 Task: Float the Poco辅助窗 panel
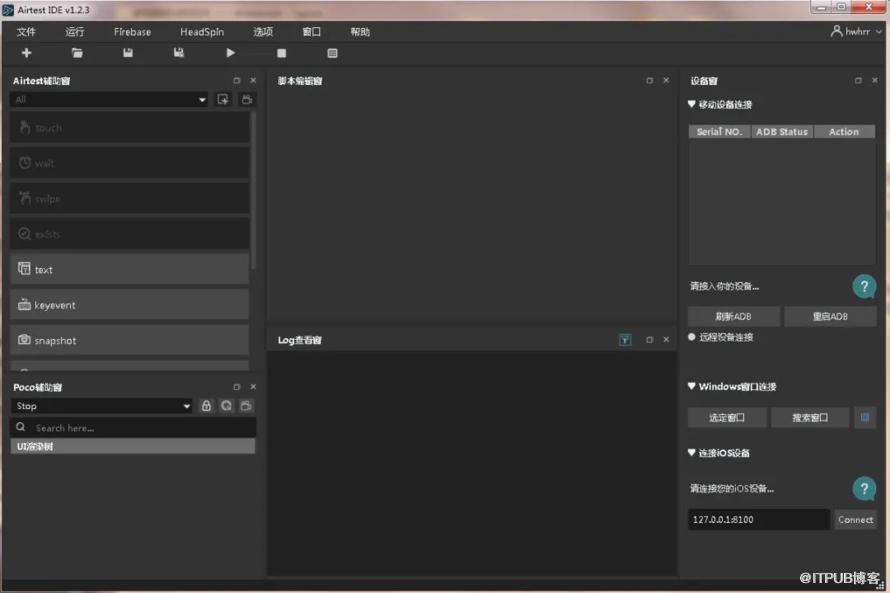tap(237, 387)
